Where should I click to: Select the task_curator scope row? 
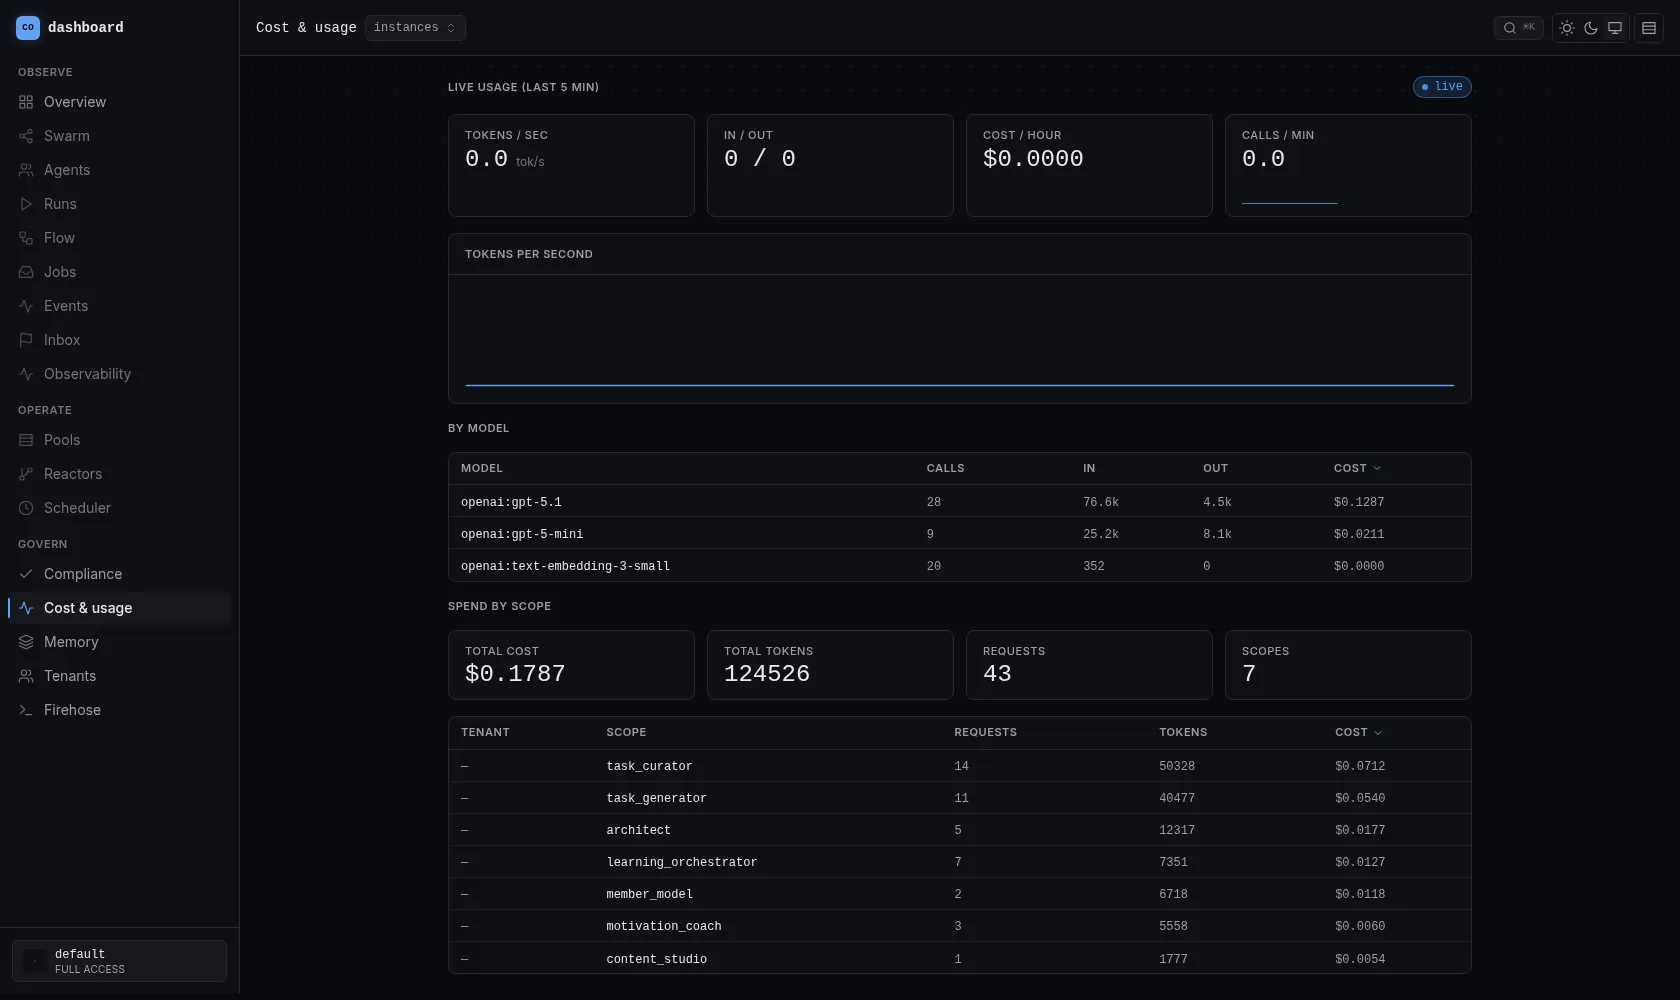click(x=960, y=766)
